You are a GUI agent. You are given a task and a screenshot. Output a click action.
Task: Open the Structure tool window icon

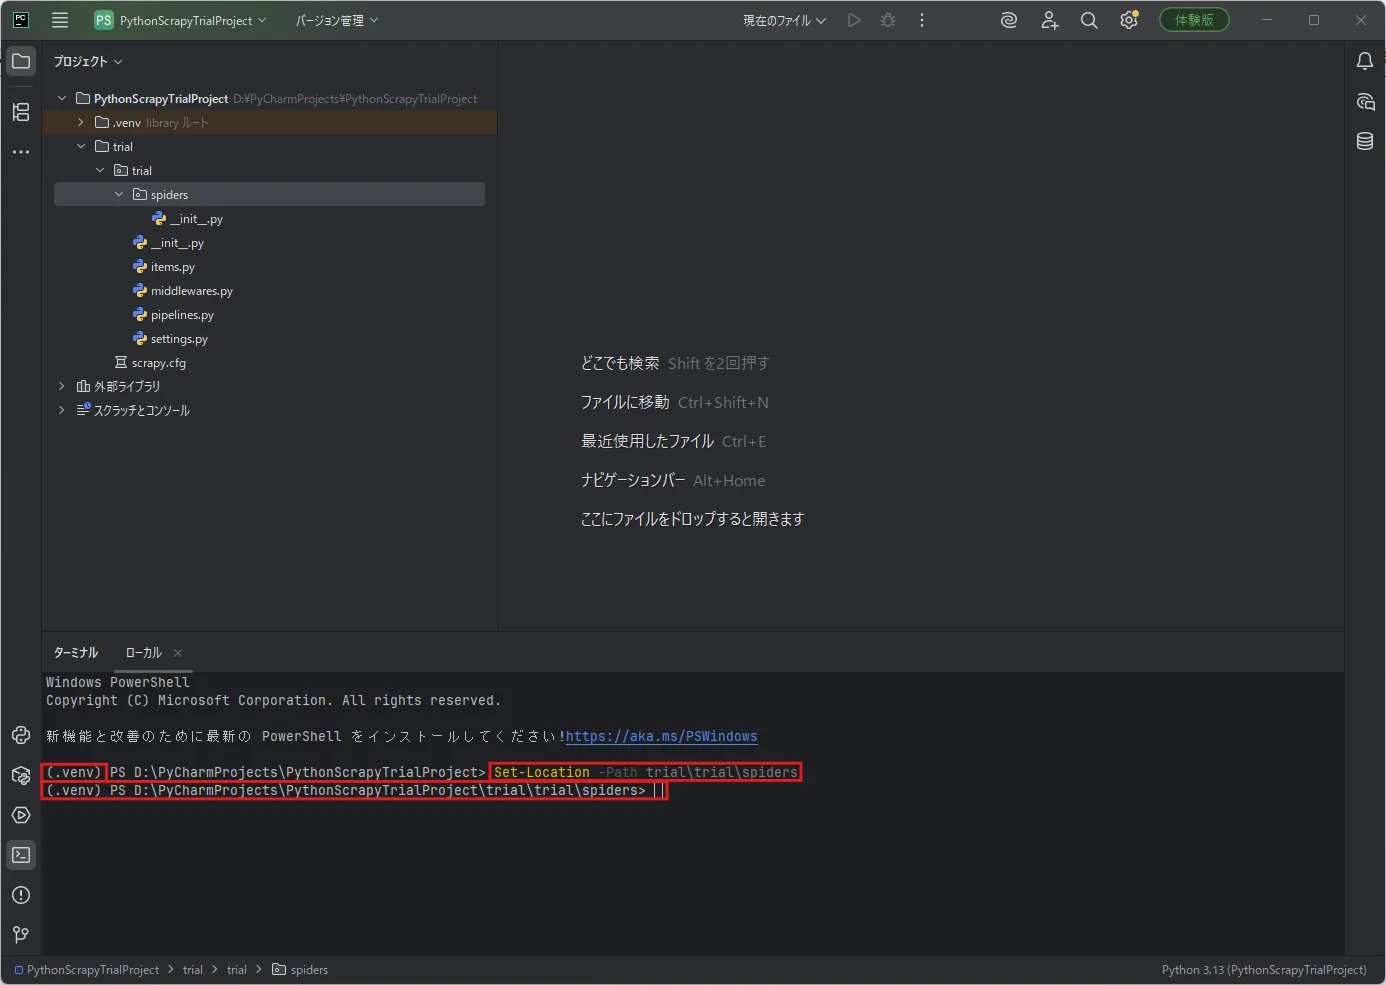(21, 112)
